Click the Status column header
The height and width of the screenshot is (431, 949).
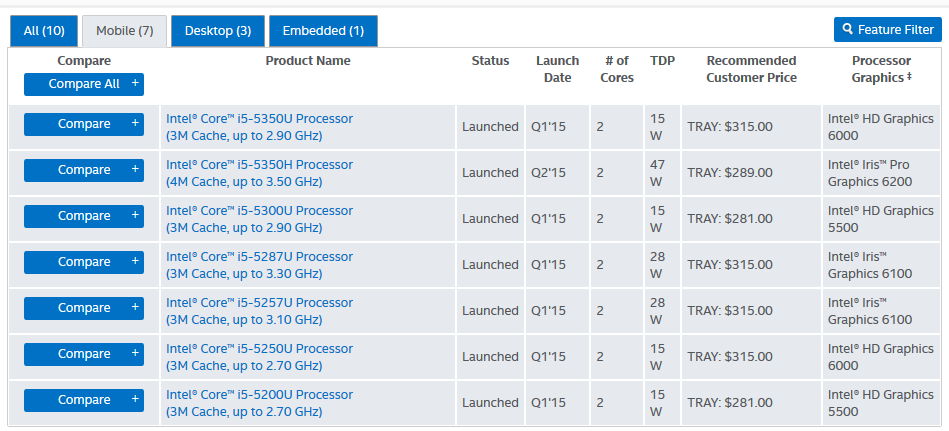tap(491, 61)
